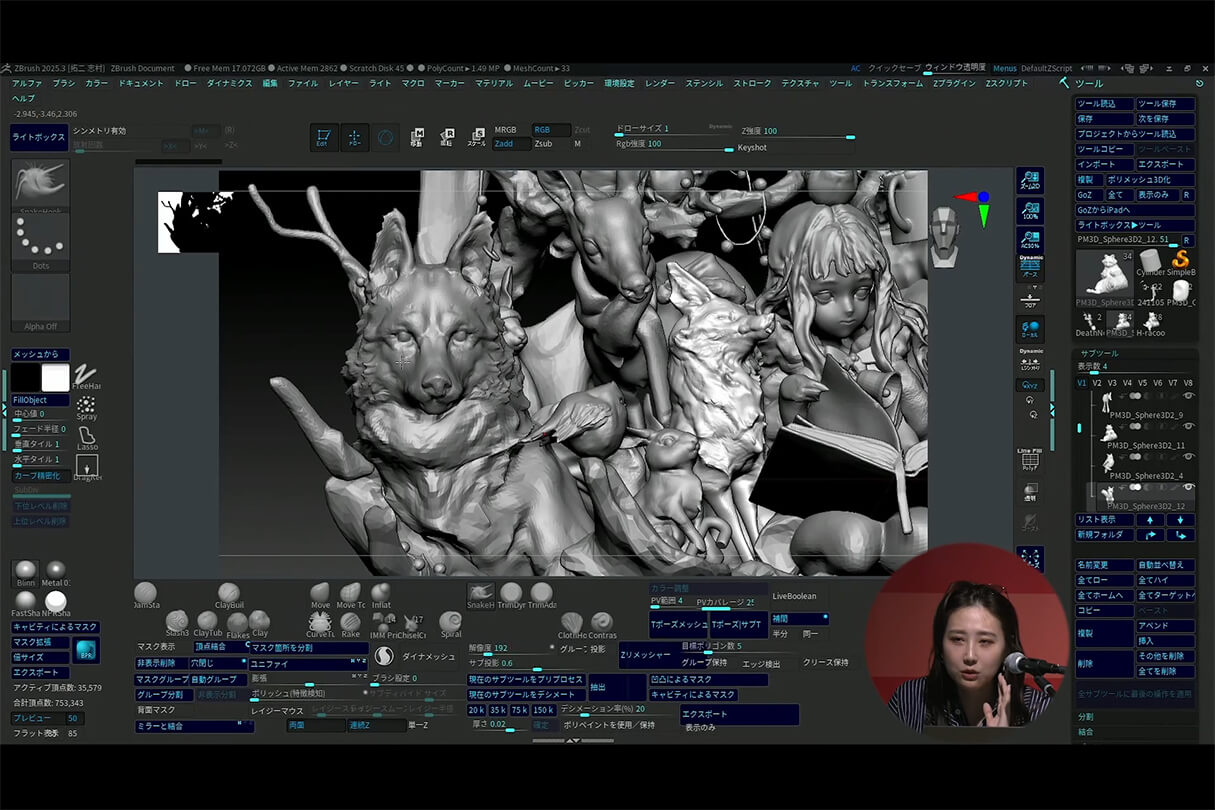1215x810 pixels.
Task: Open the マテリアル menu
Action: 494,83
